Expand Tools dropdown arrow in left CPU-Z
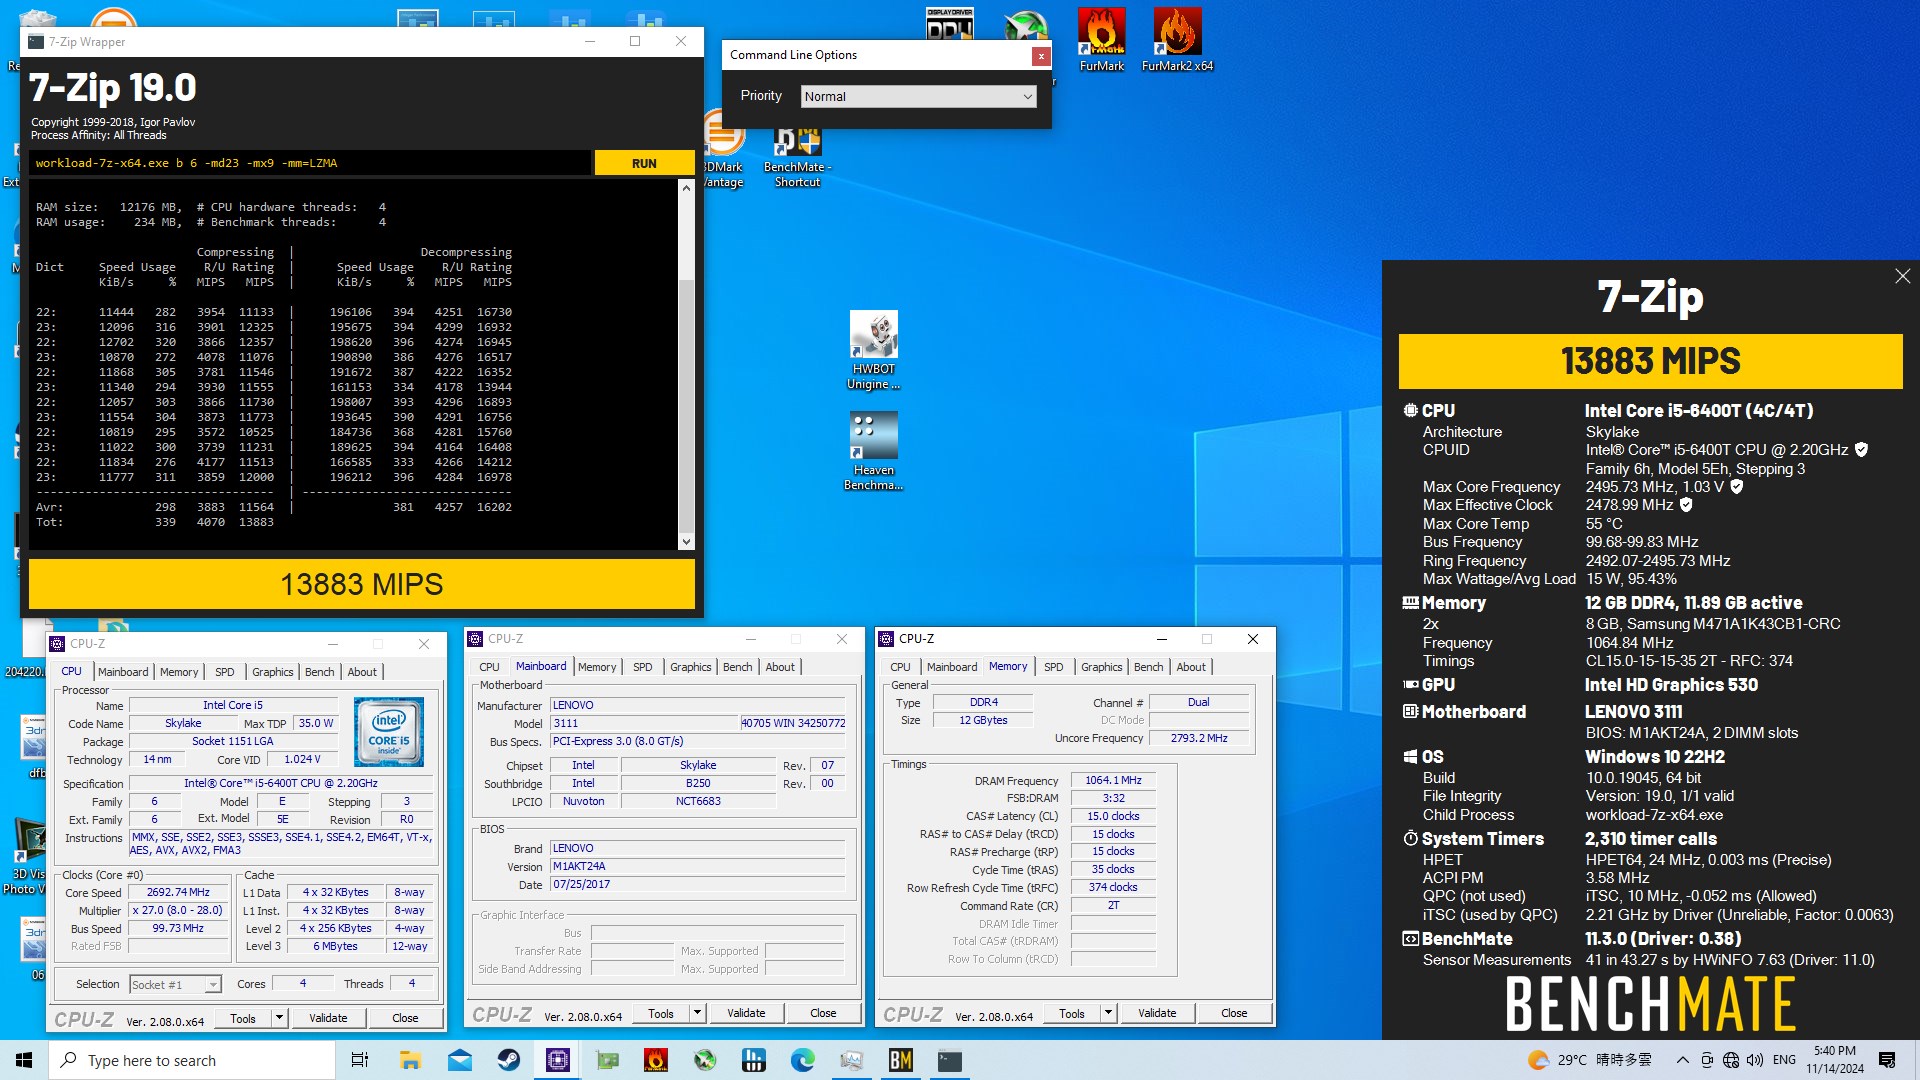1920x1080 pixels. click(279, 1019)
